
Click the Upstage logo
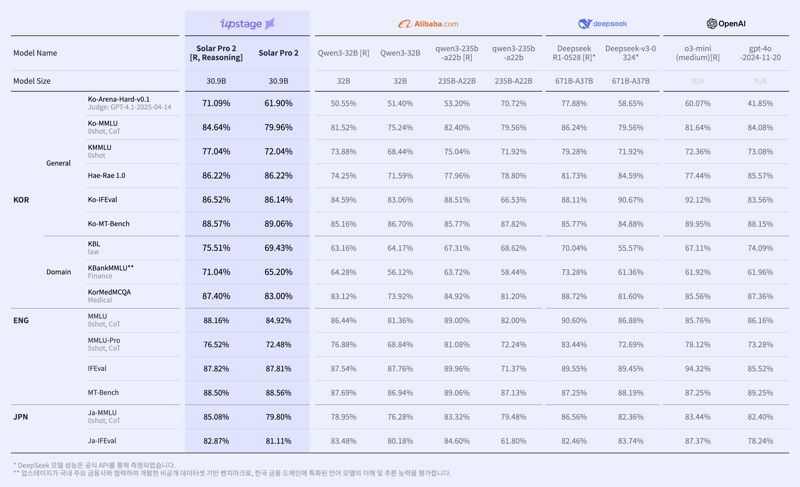click(x=247, y=23)
